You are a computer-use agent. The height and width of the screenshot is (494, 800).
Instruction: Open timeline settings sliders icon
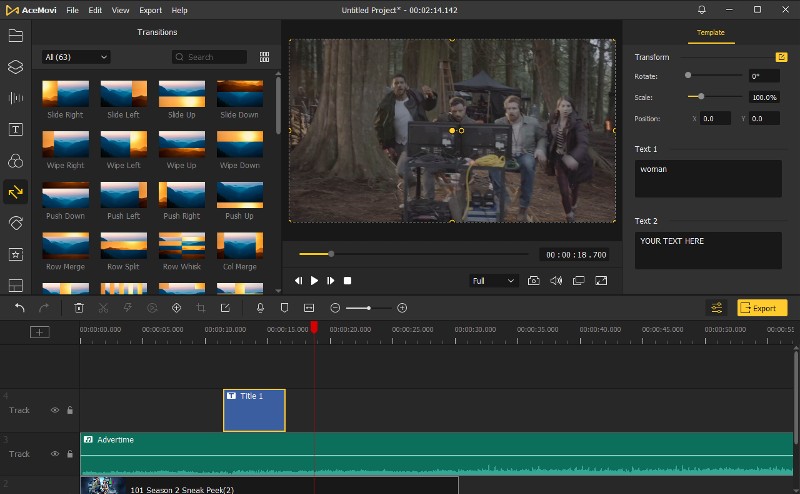point(716,308)
